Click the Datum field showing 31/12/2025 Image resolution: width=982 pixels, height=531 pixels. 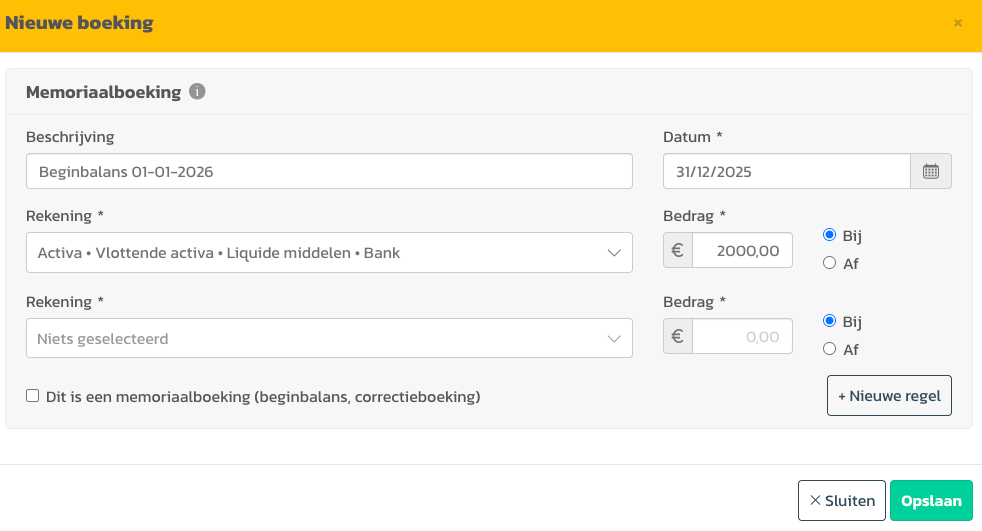[786, 171]
